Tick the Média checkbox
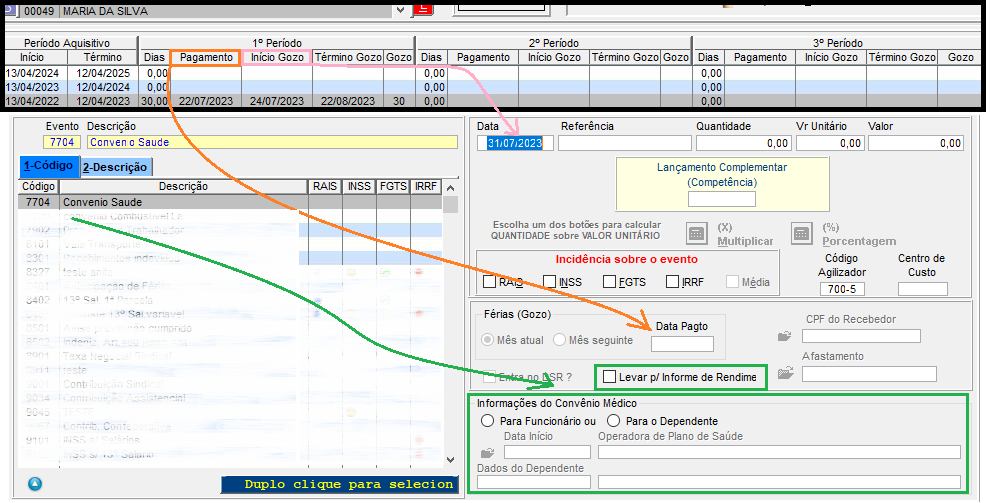This screenshot has width=990, height=503. coord(732,281)
